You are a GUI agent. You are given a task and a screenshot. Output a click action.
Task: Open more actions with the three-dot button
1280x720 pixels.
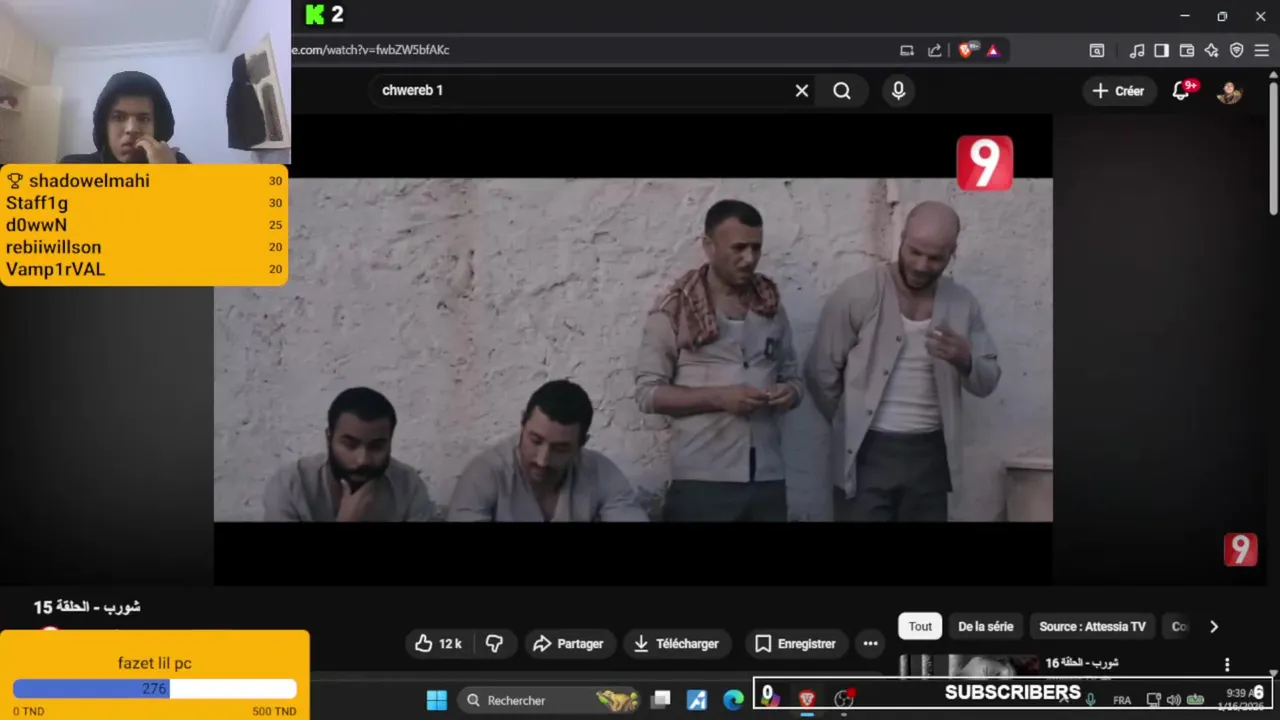[x=870, y=644]
